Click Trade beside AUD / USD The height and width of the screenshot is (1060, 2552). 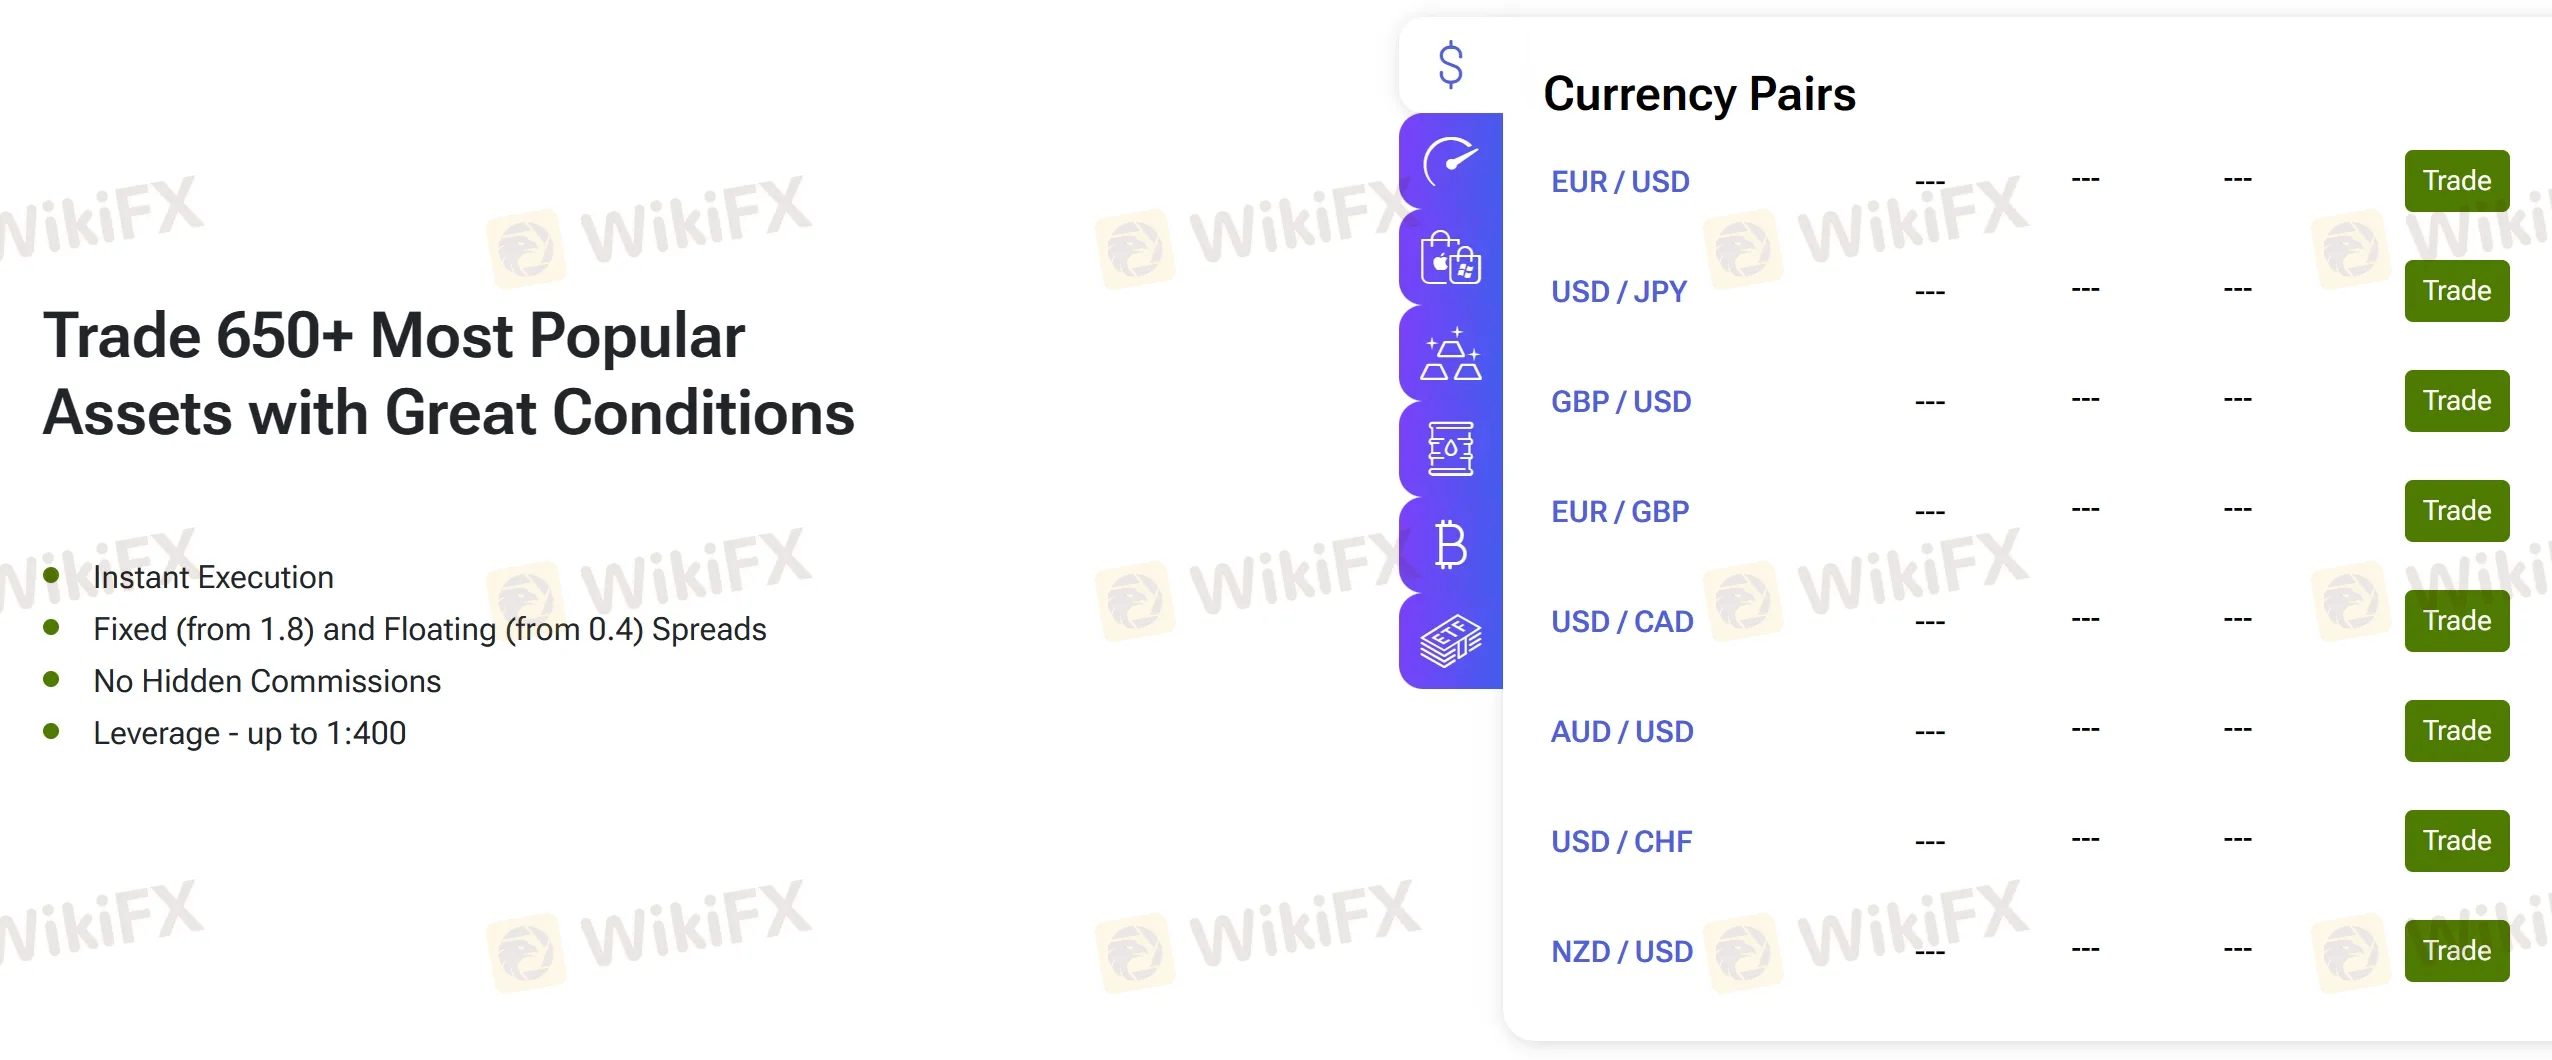(x=2456, y=731)
